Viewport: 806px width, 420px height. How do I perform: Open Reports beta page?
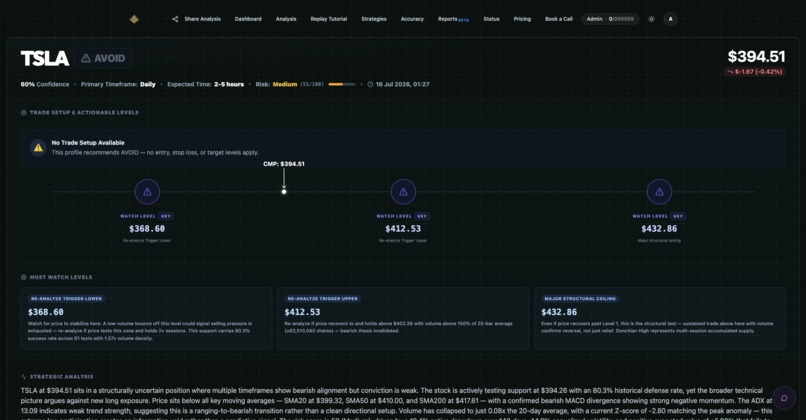click(x=453, y=19)
